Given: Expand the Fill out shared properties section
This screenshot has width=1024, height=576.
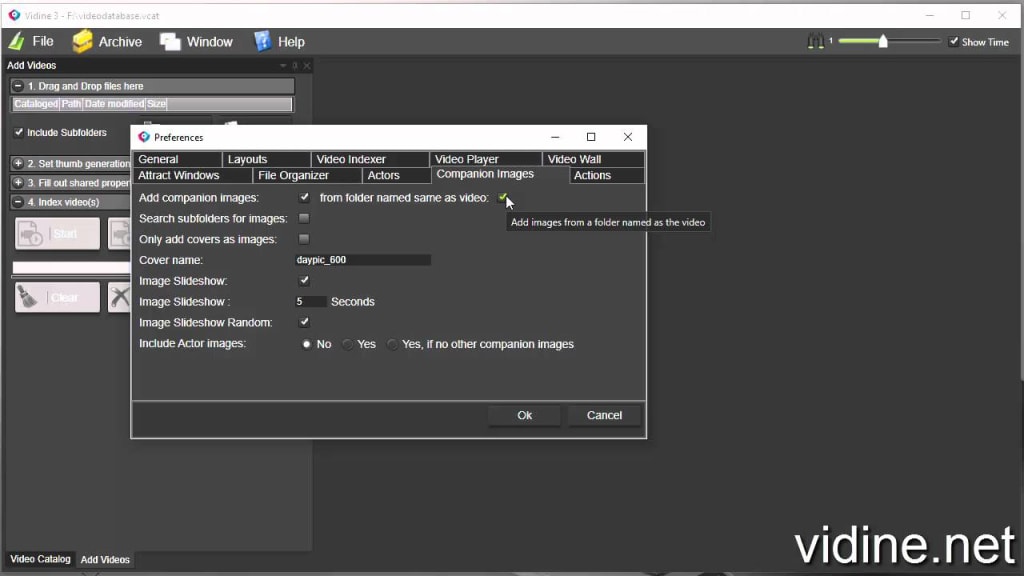Looking at the screenshot, I should [18, 183].
